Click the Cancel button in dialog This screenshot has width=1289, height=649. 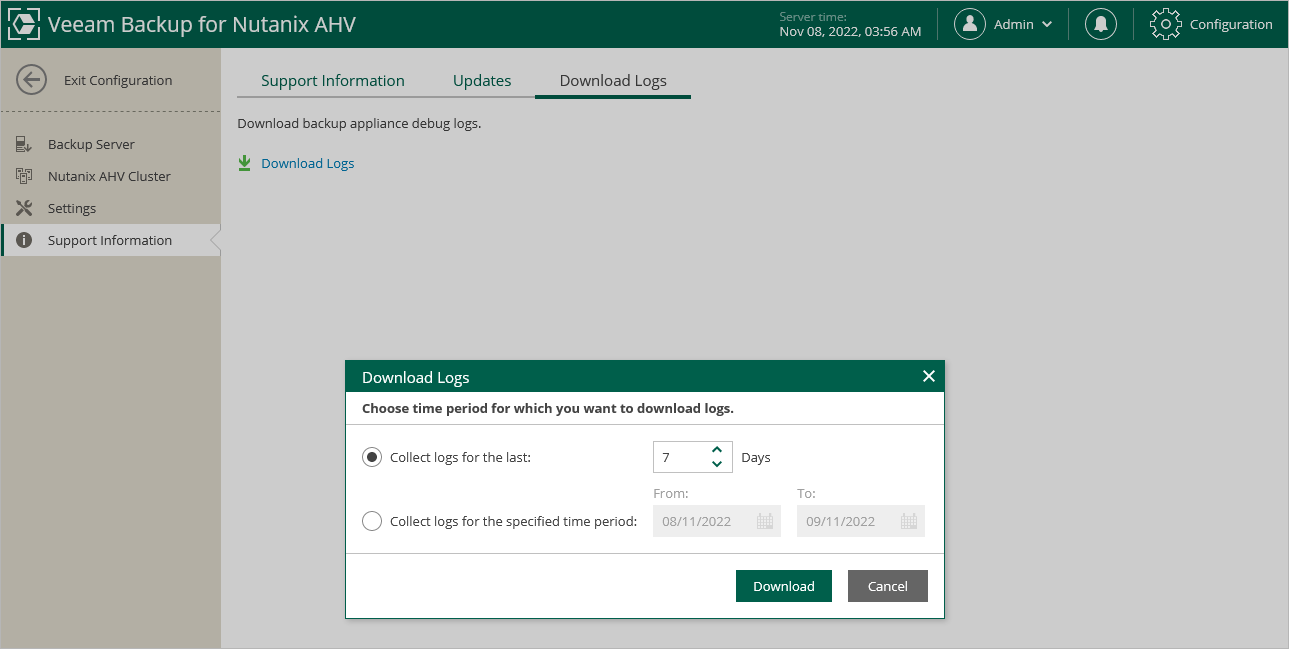(x=888, y=586)
